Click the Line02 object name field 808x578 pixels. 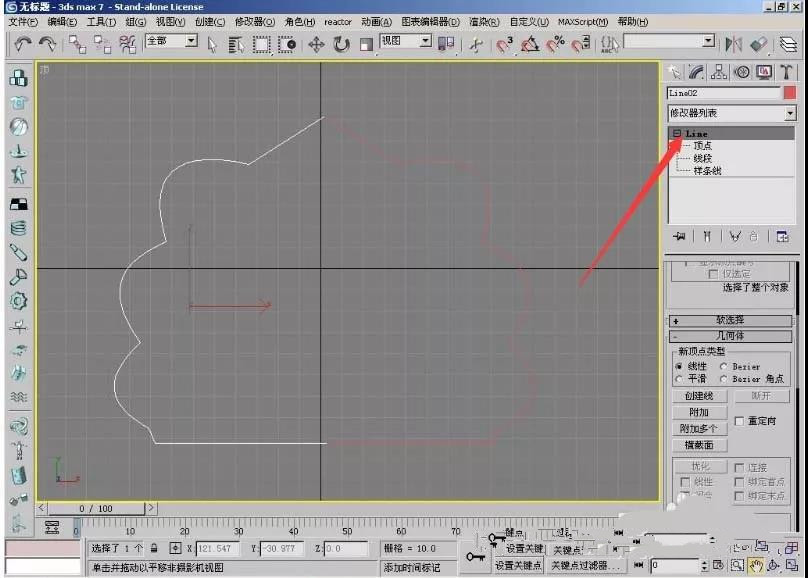[x=723, y=93]
